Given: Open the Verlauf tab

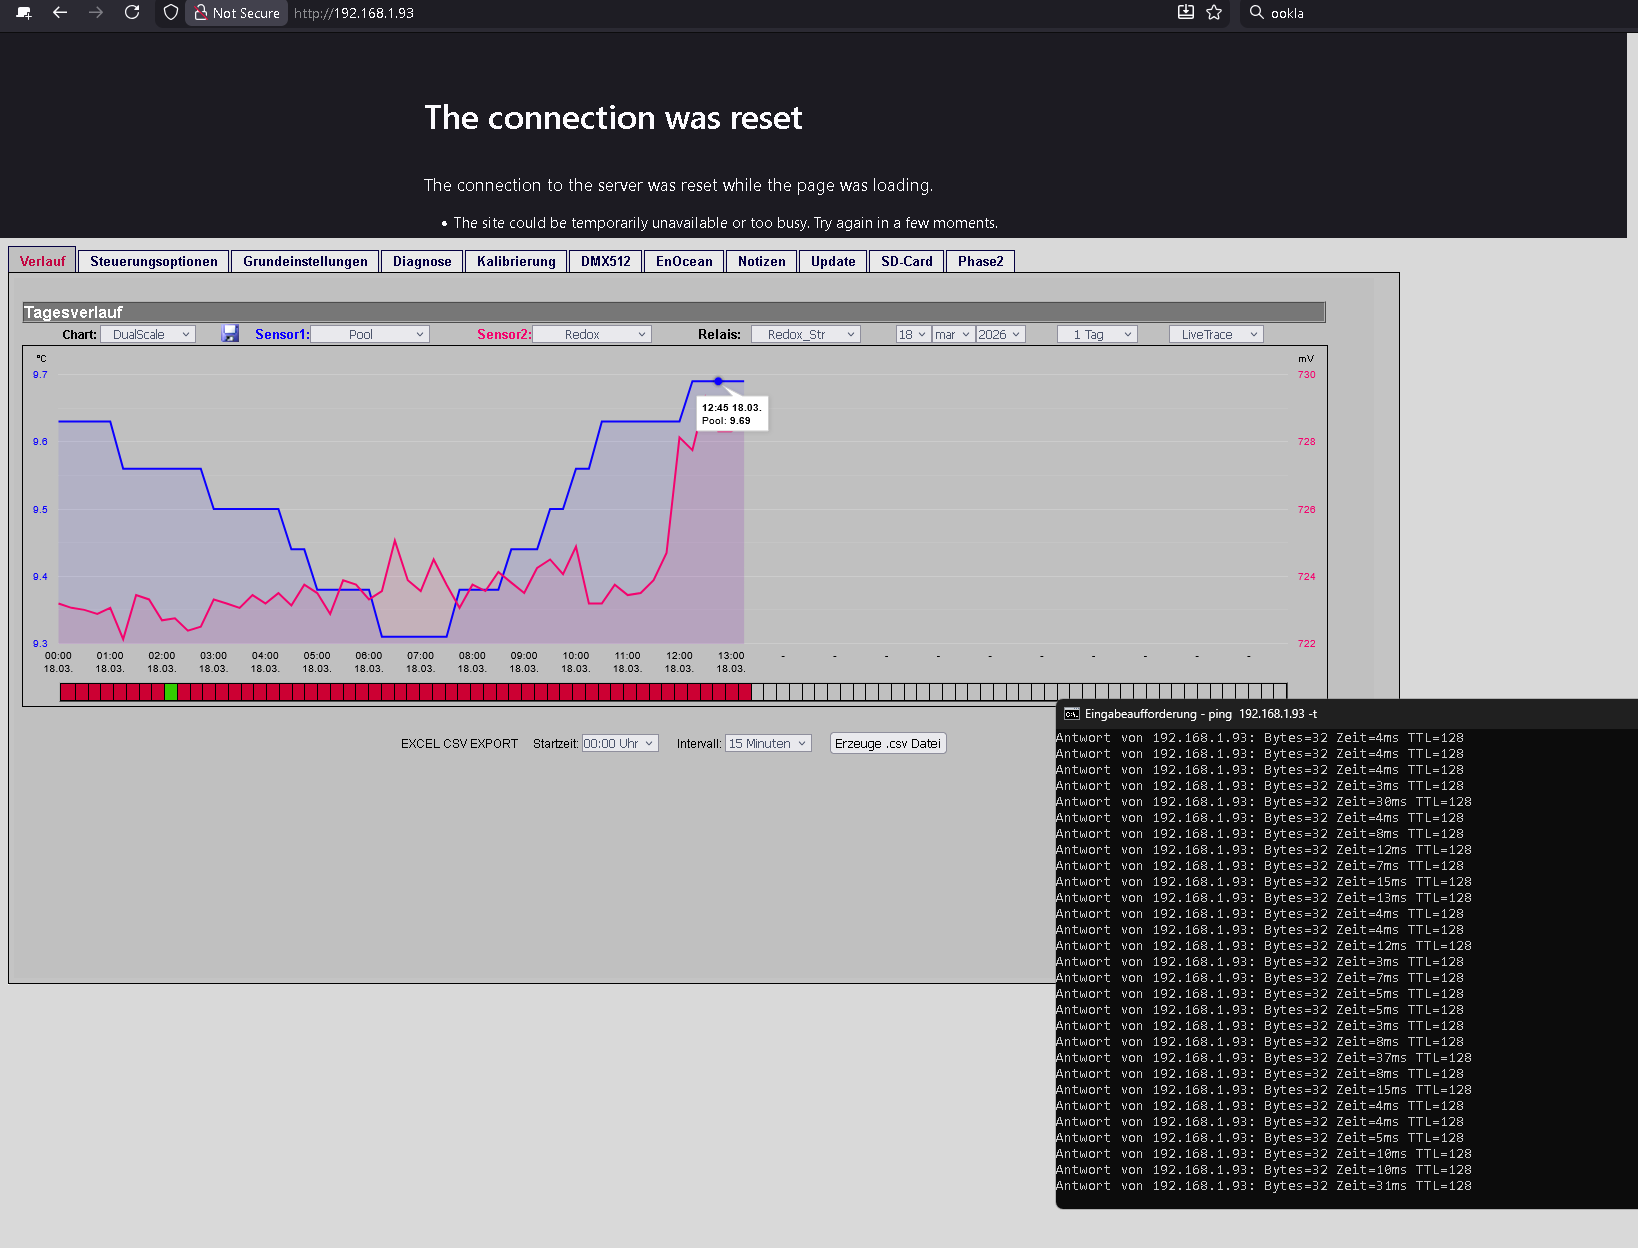Looking at the screenshot, I should coord(42,261).
